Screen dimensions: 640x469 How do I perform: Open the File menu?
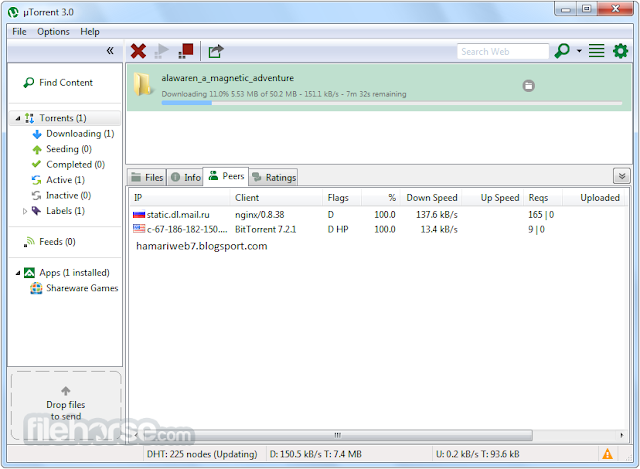tap(19, 32)
